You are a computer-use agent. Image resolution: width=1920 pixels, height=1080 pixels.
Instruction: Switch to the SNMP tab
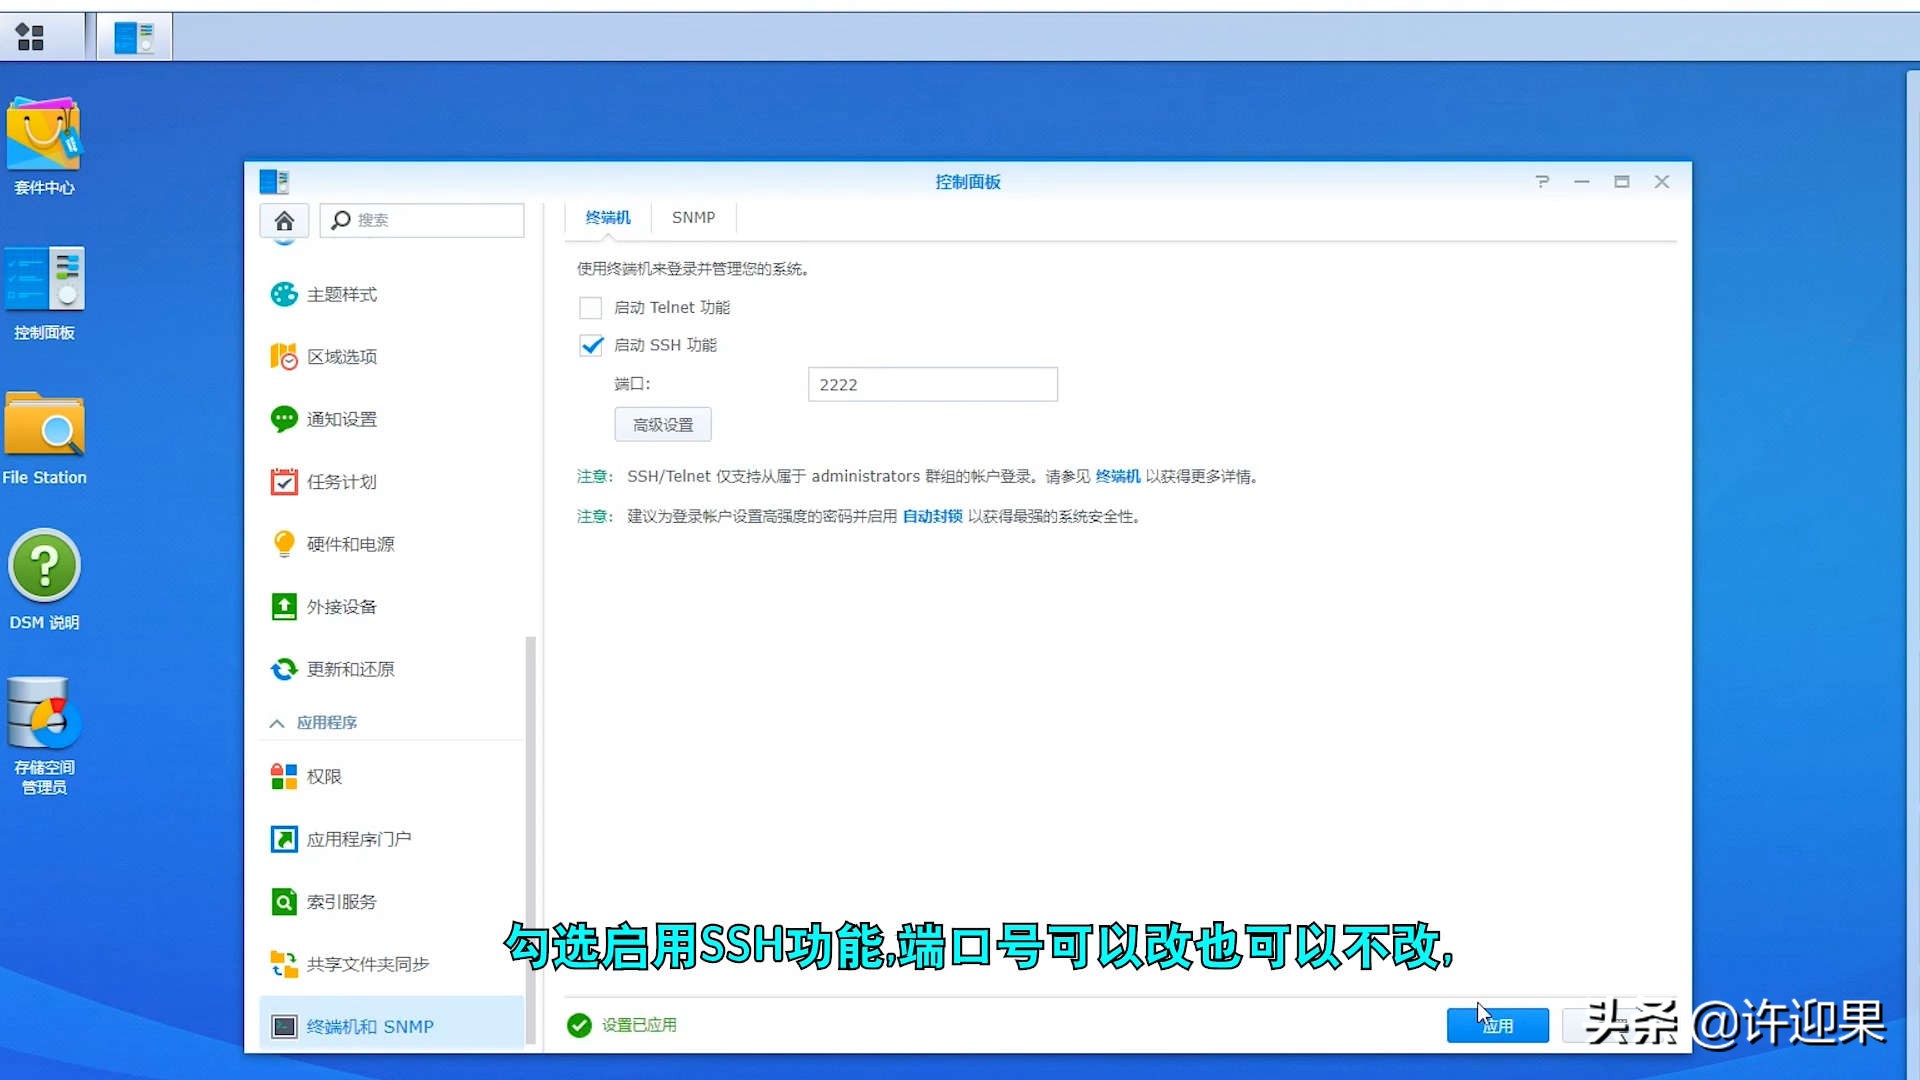pyautogui.click(x=693, y=217)
